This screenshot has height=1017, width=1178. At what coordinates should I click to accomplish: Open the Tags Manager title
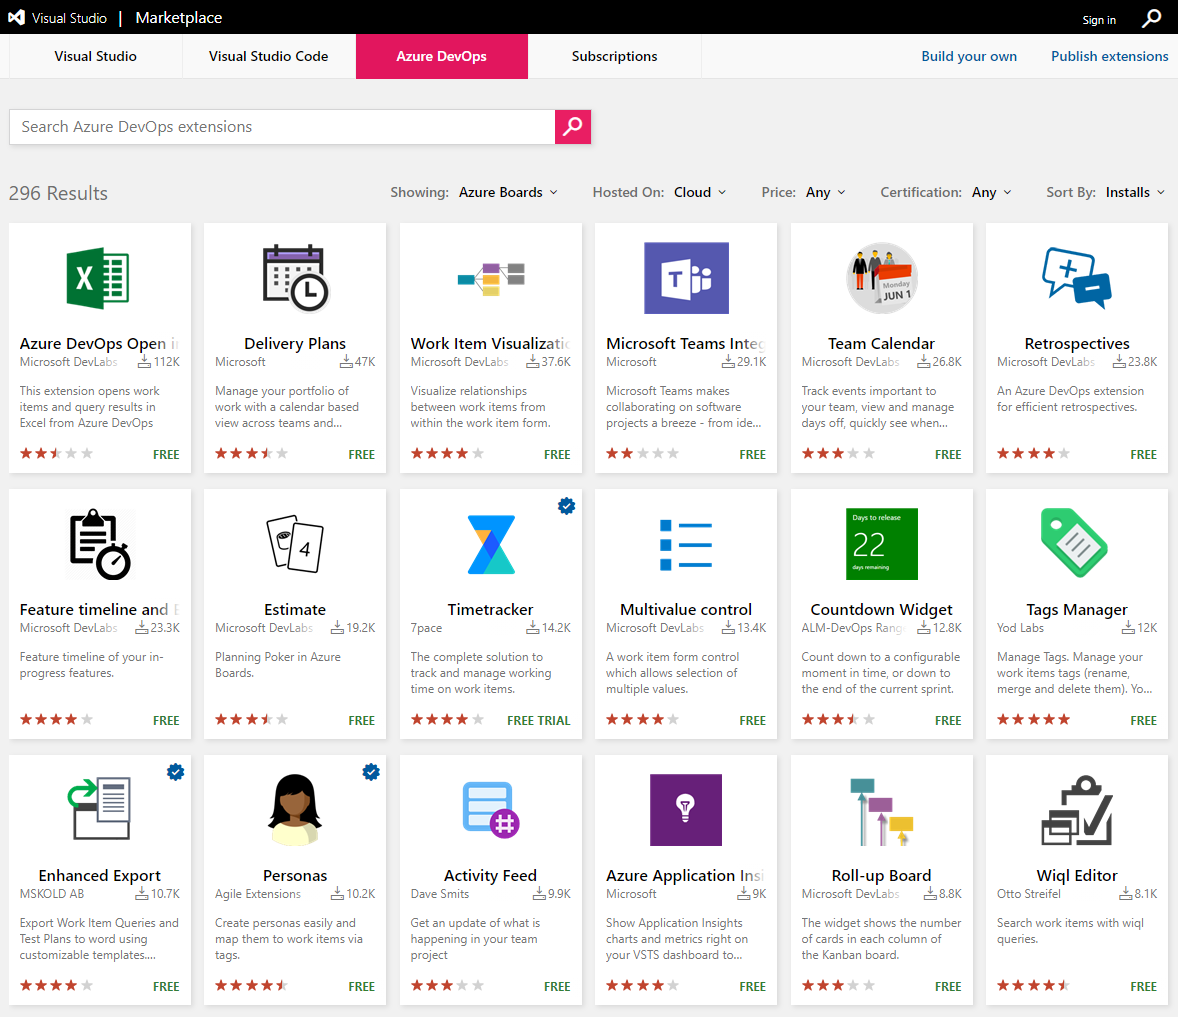pyautogui.click(x=1077, y=609)
